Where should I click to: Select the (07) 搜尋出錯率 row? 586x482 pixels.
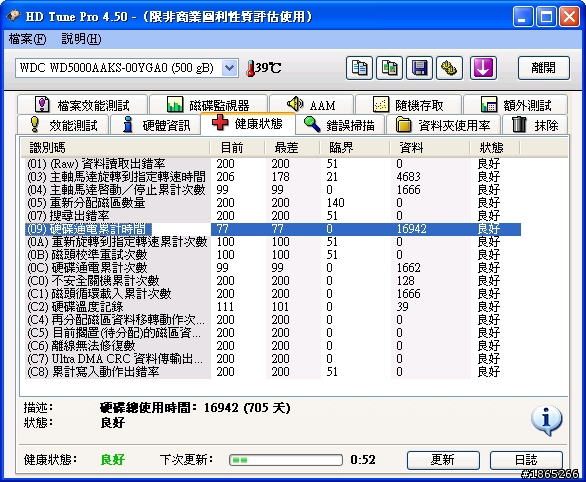[273, 216]
